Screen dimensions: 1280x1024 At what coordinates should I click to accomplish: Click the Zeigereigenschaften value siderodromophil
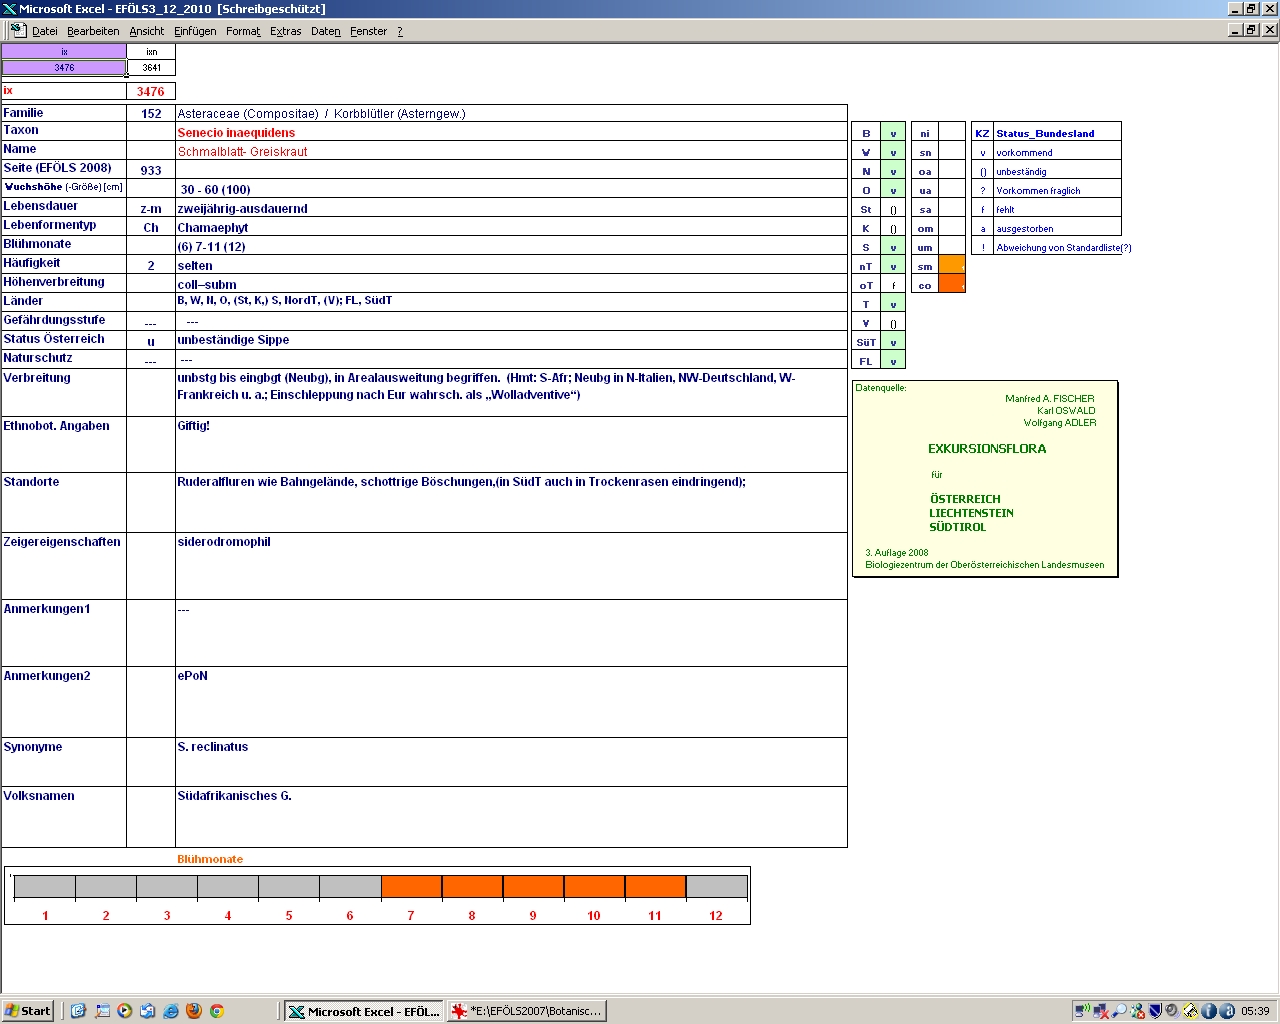click(x=224, y=541)
